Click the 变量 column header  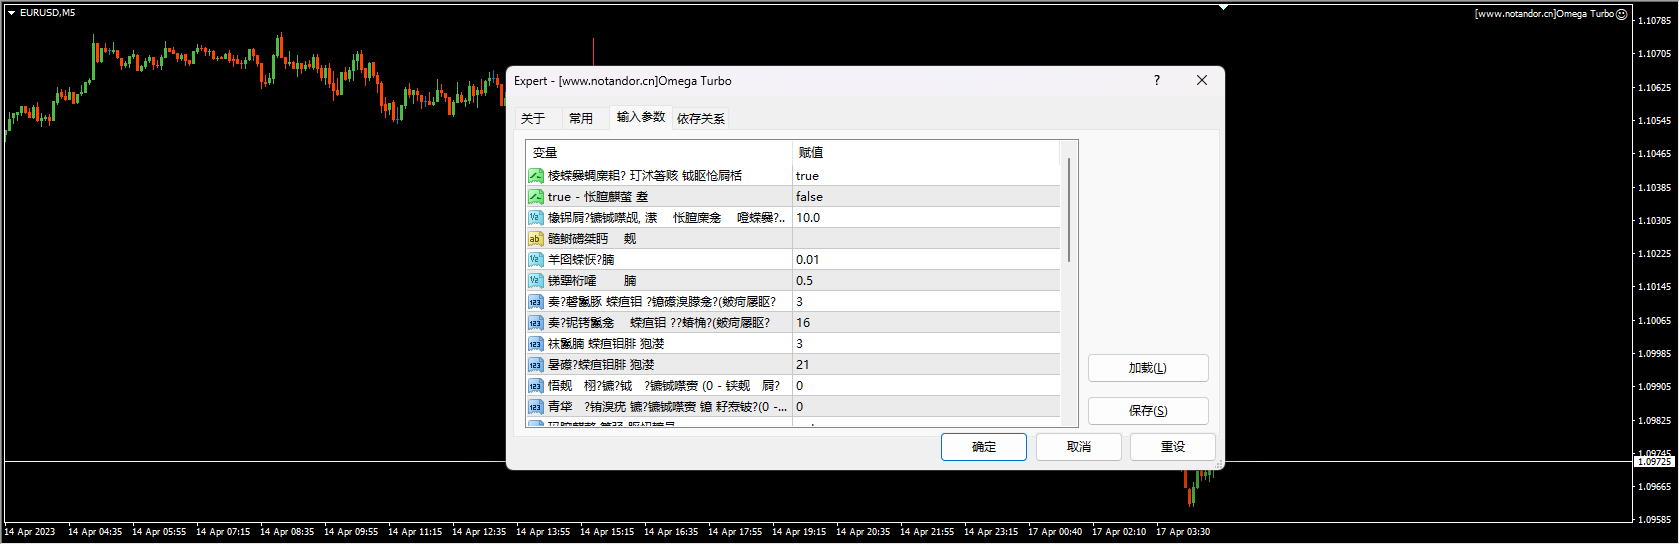659,153
